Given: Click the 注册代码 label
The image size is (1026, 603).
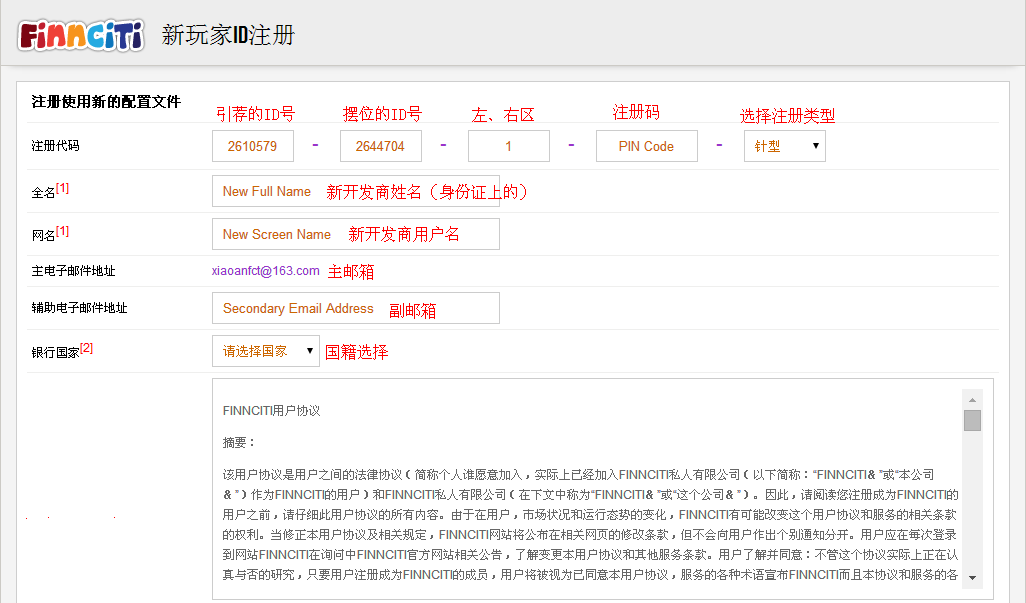Looking at the screenshot, I should pyautogui.click(x=55, y=146).
